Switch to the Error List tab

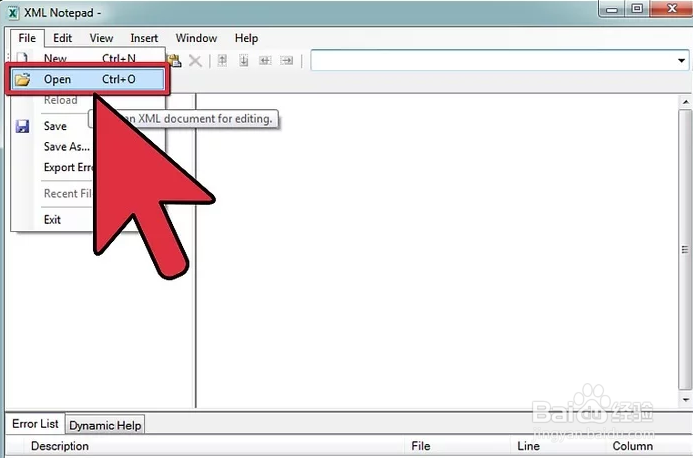(35, 424)
